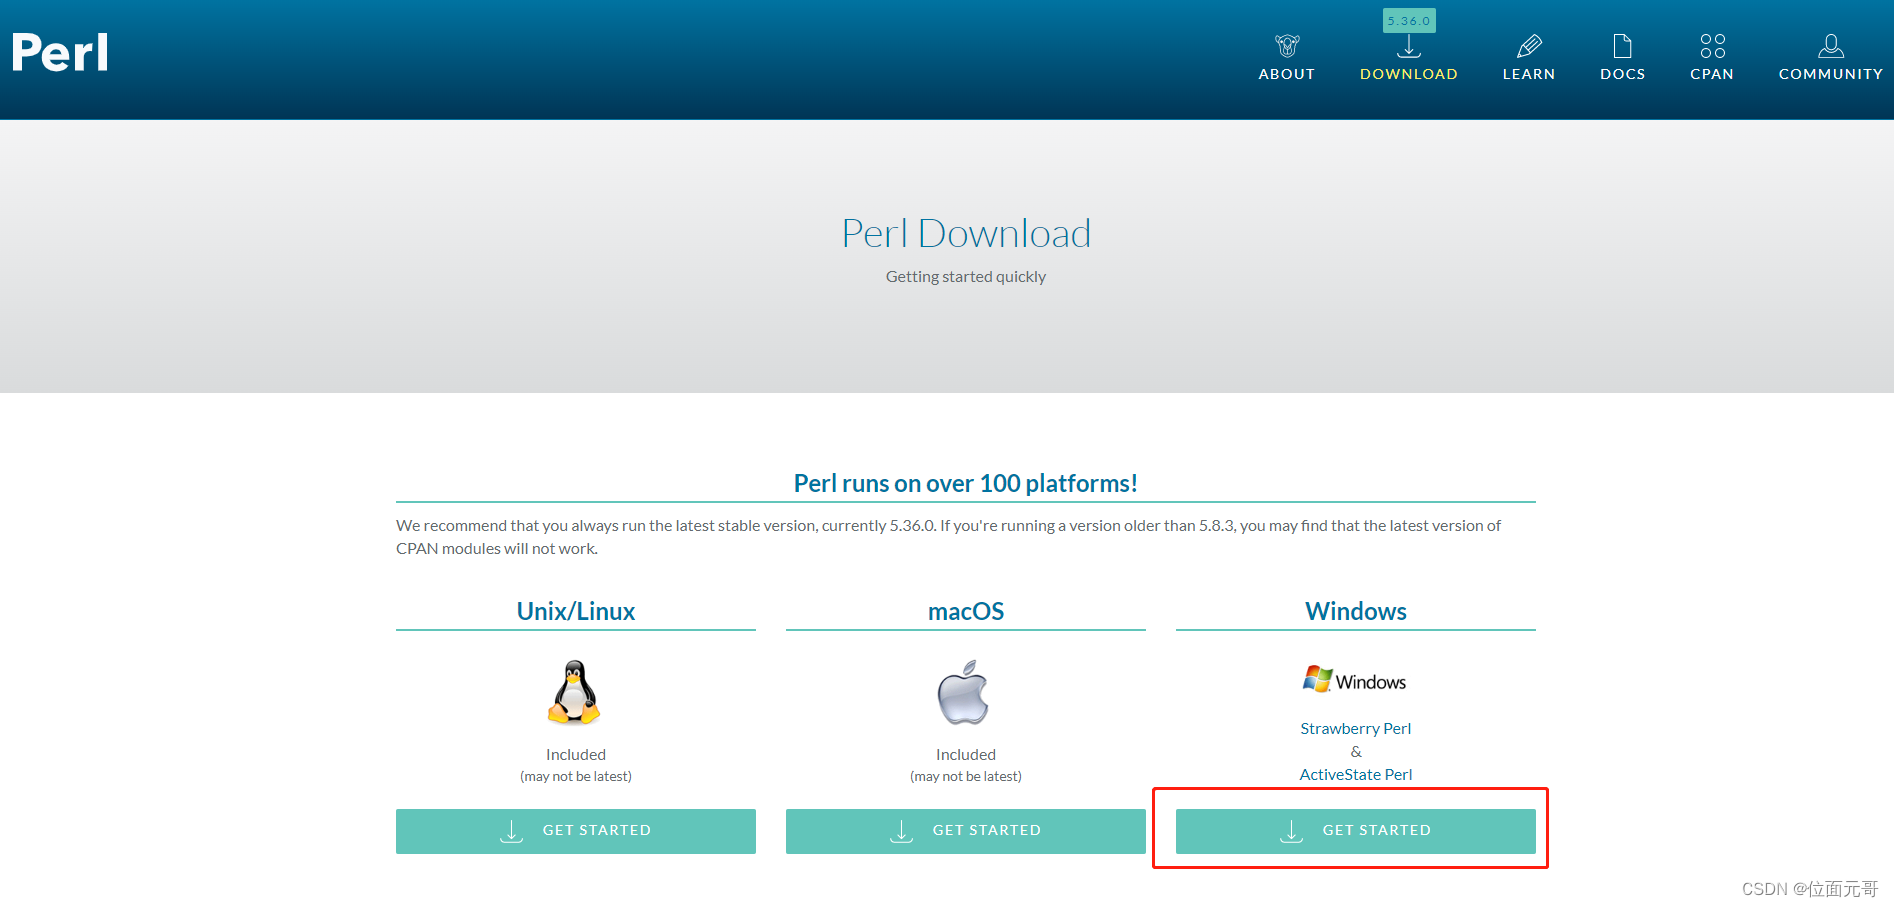Click GET STARTED under Unix/Linux
The image size is (1894, 907).
click(575, 830)
